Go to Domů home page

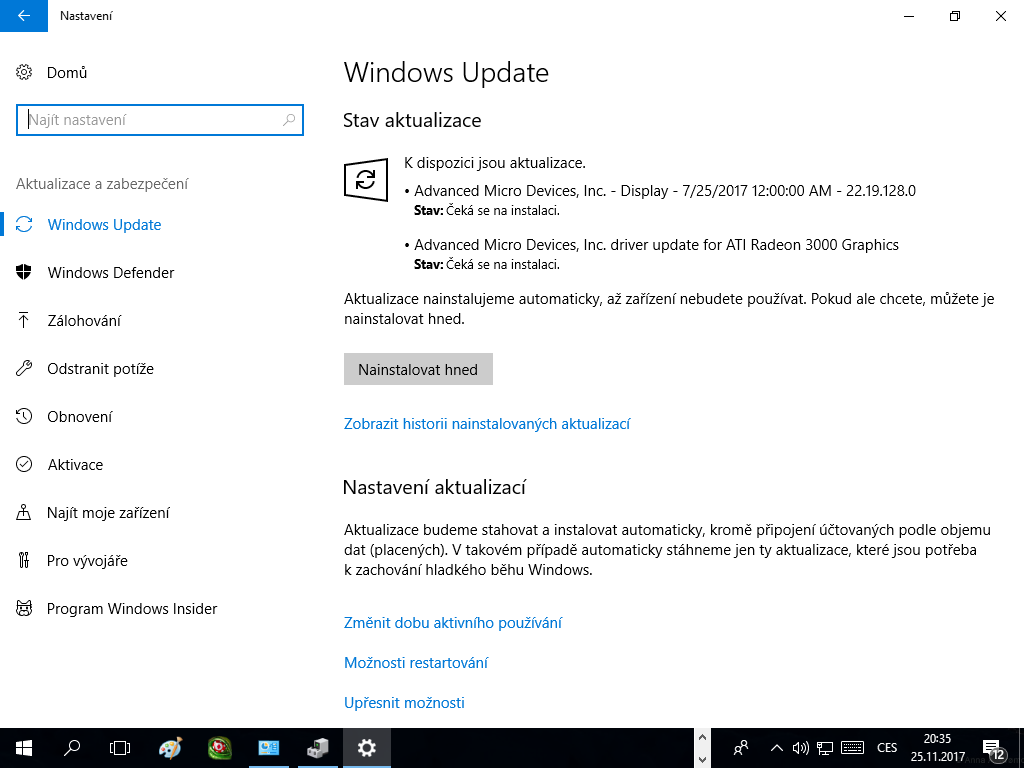67,72
